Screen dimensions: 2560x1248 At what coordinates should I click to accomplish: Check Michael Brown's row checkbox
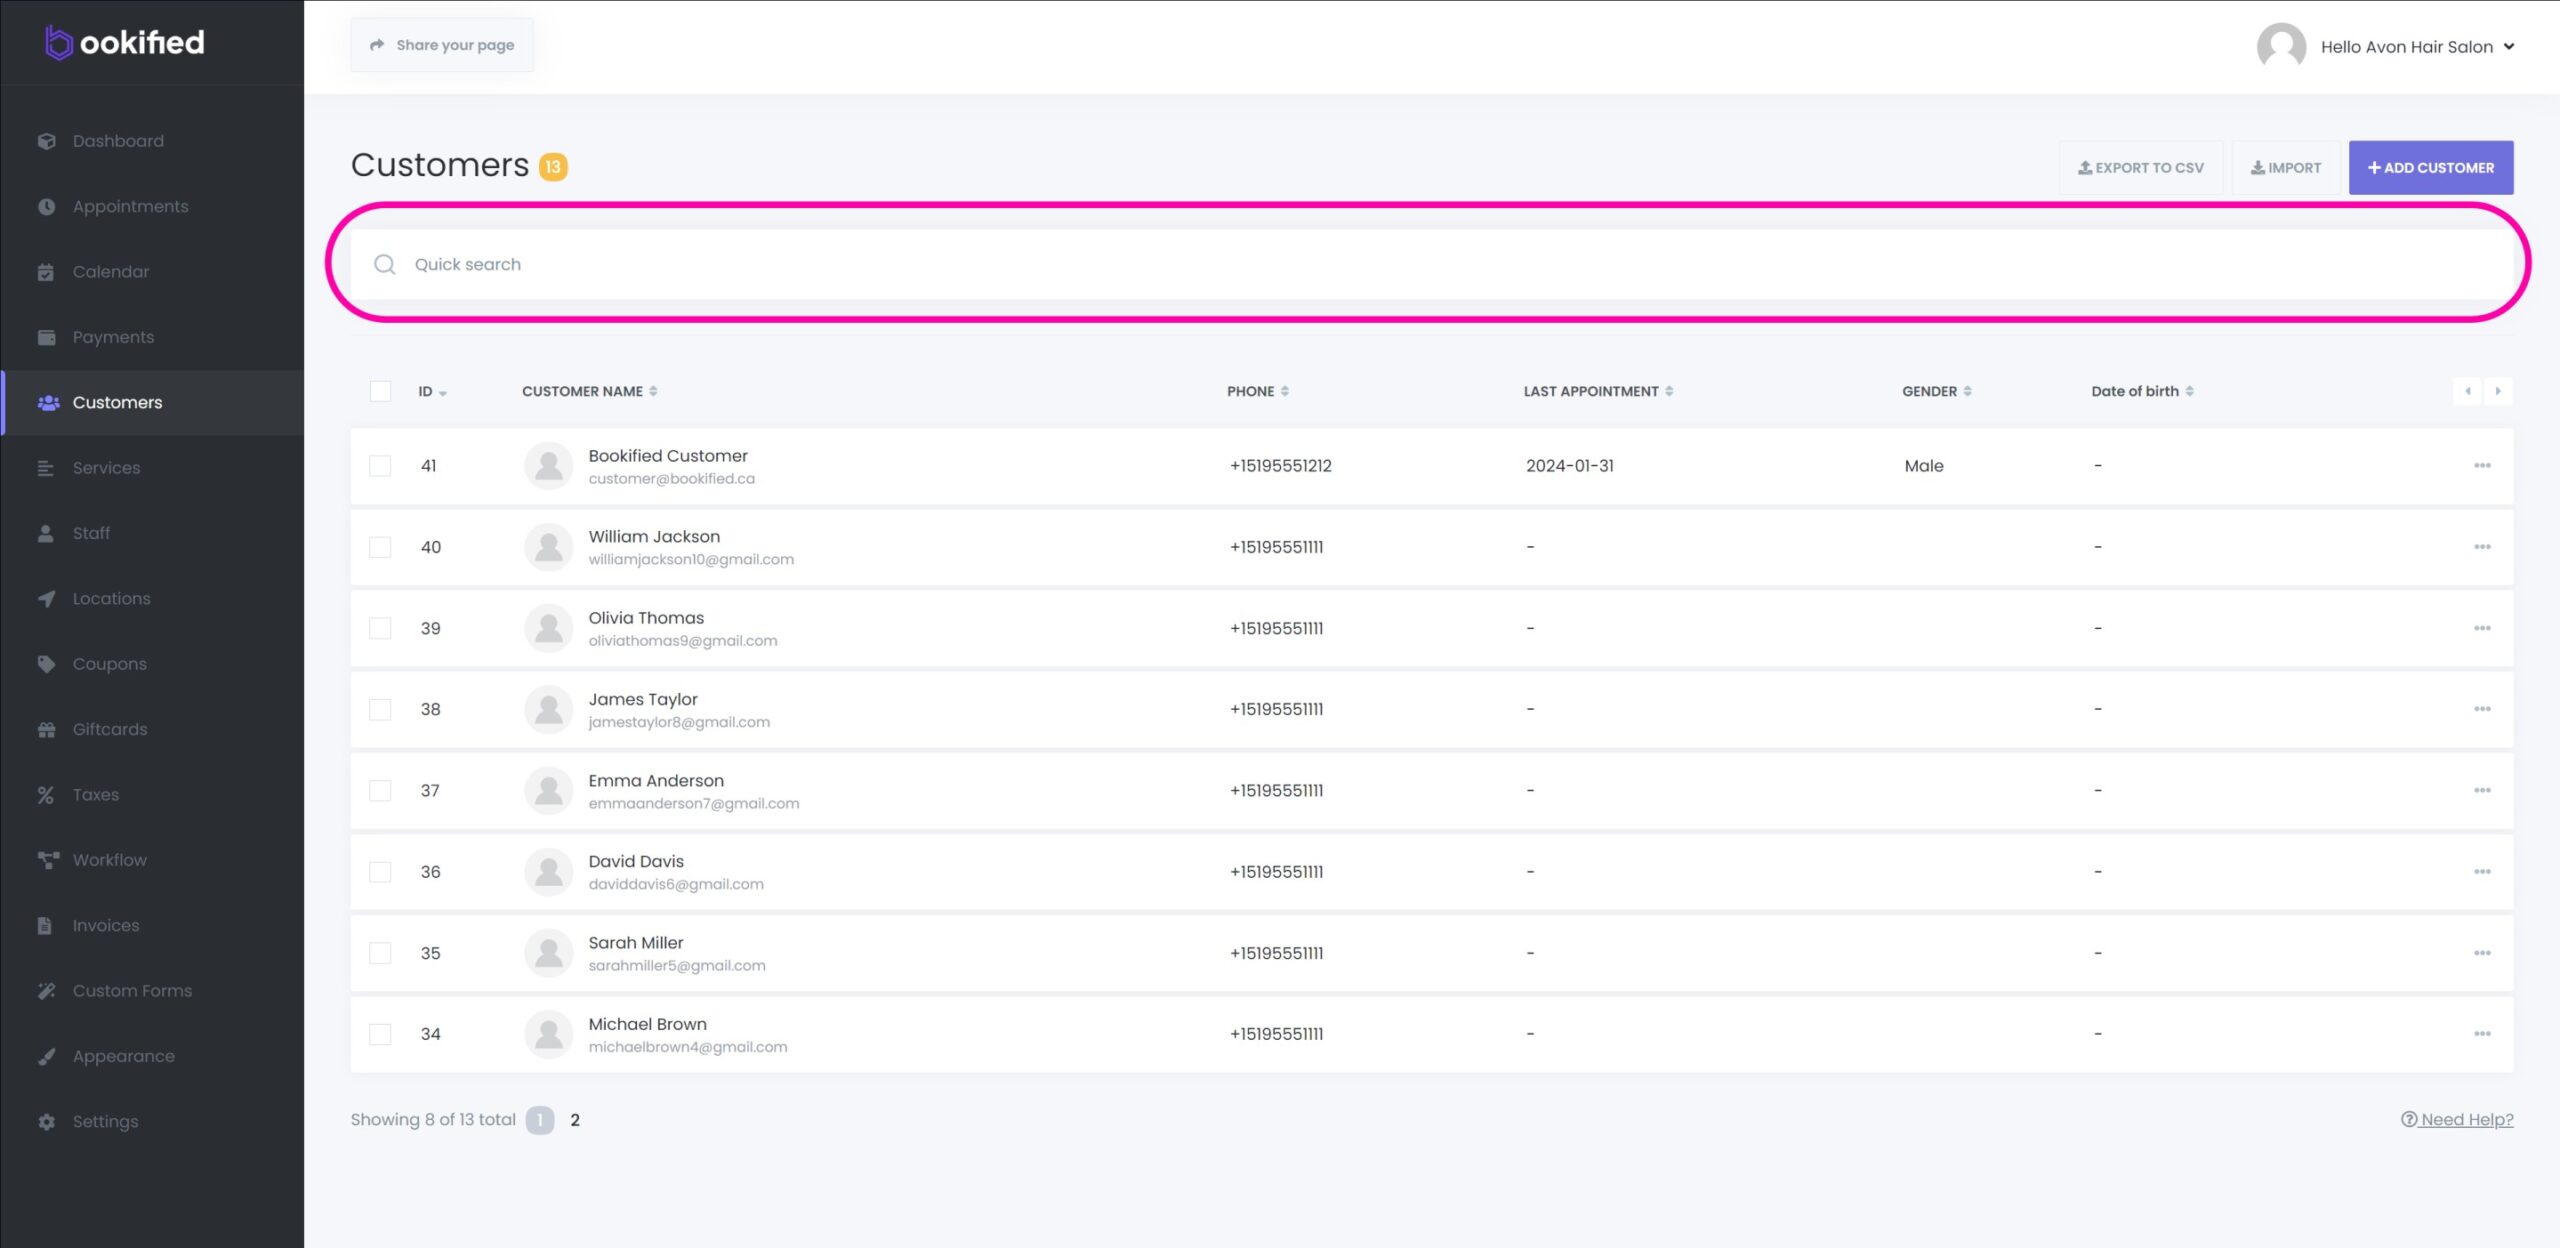point(380,1035)
